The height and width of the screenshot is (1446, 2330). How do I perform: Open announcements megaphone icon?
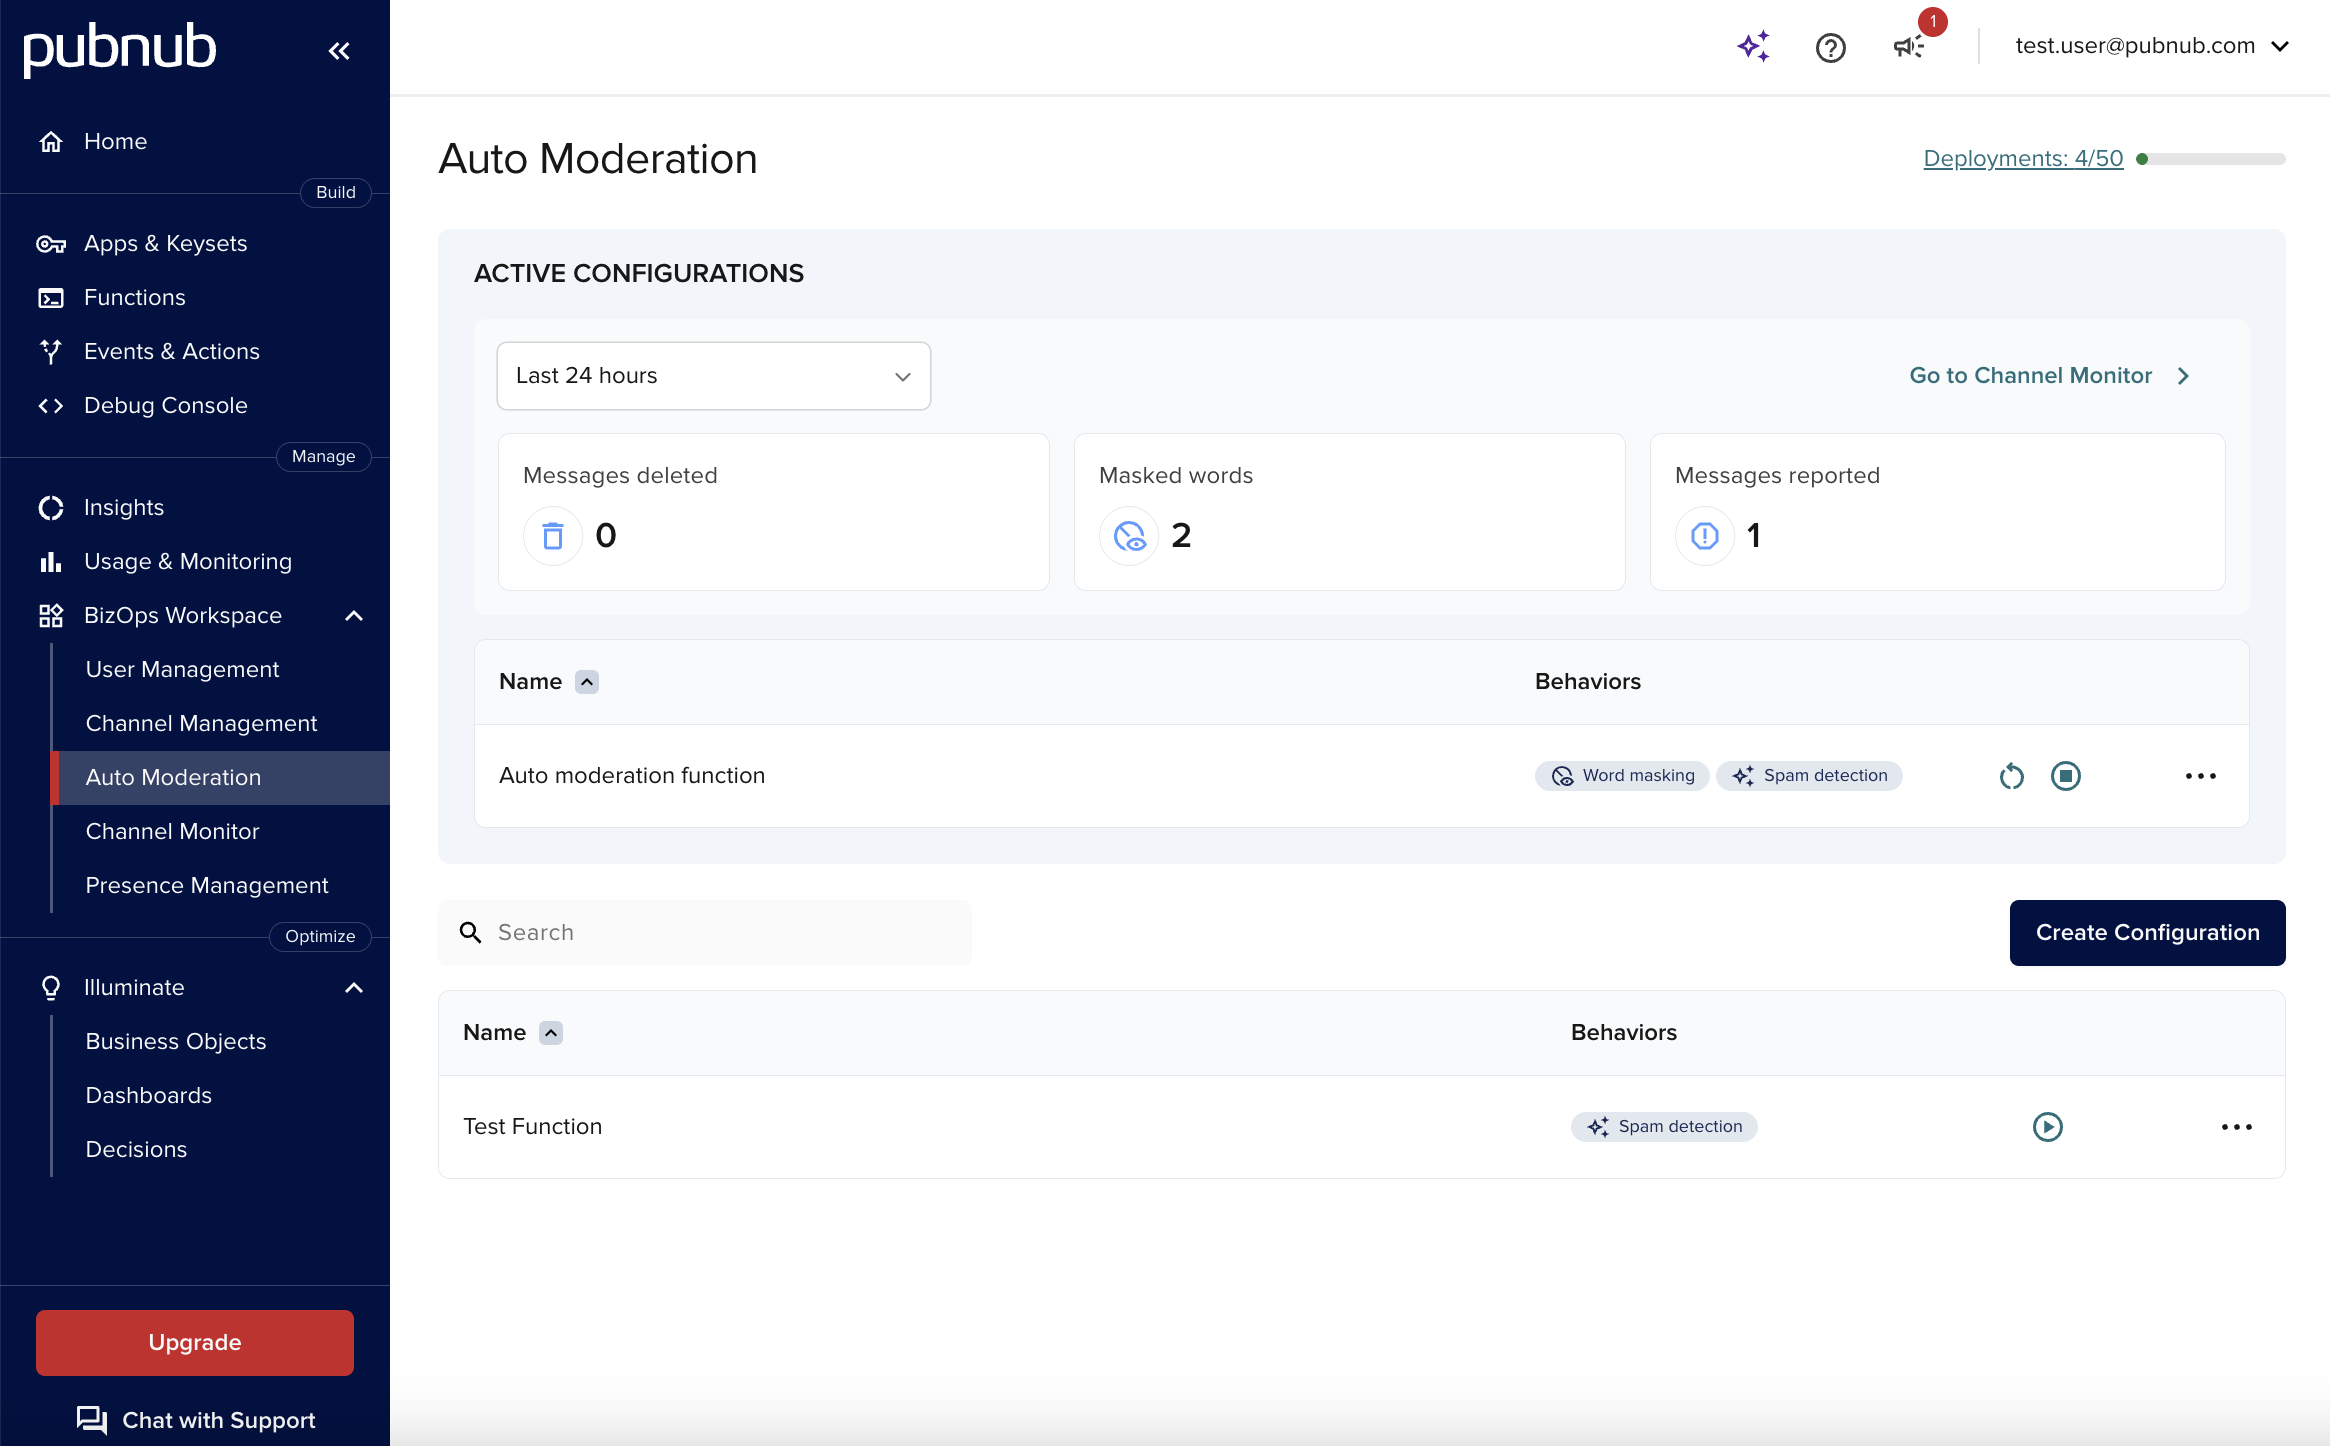1909,46
